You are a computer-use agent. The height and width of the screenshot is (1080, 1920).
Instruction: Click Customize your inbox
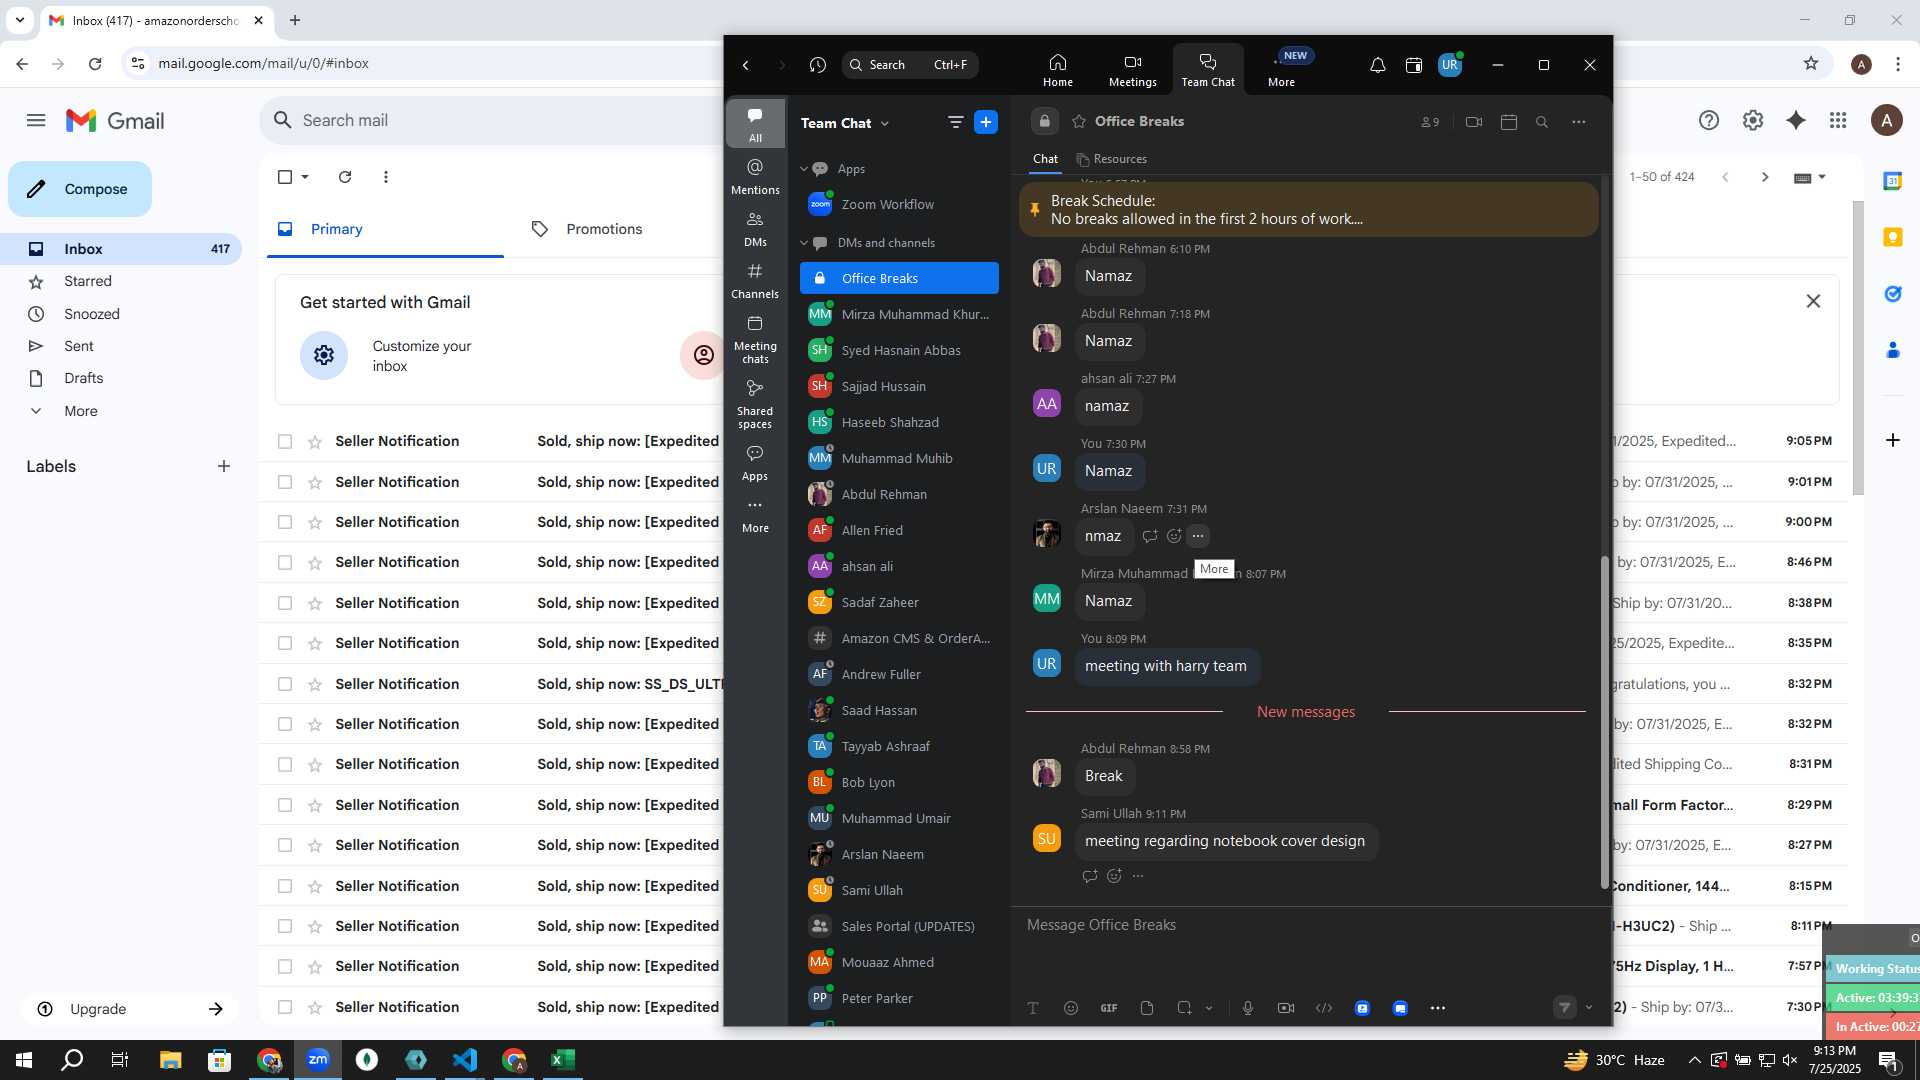click(421, 356)
